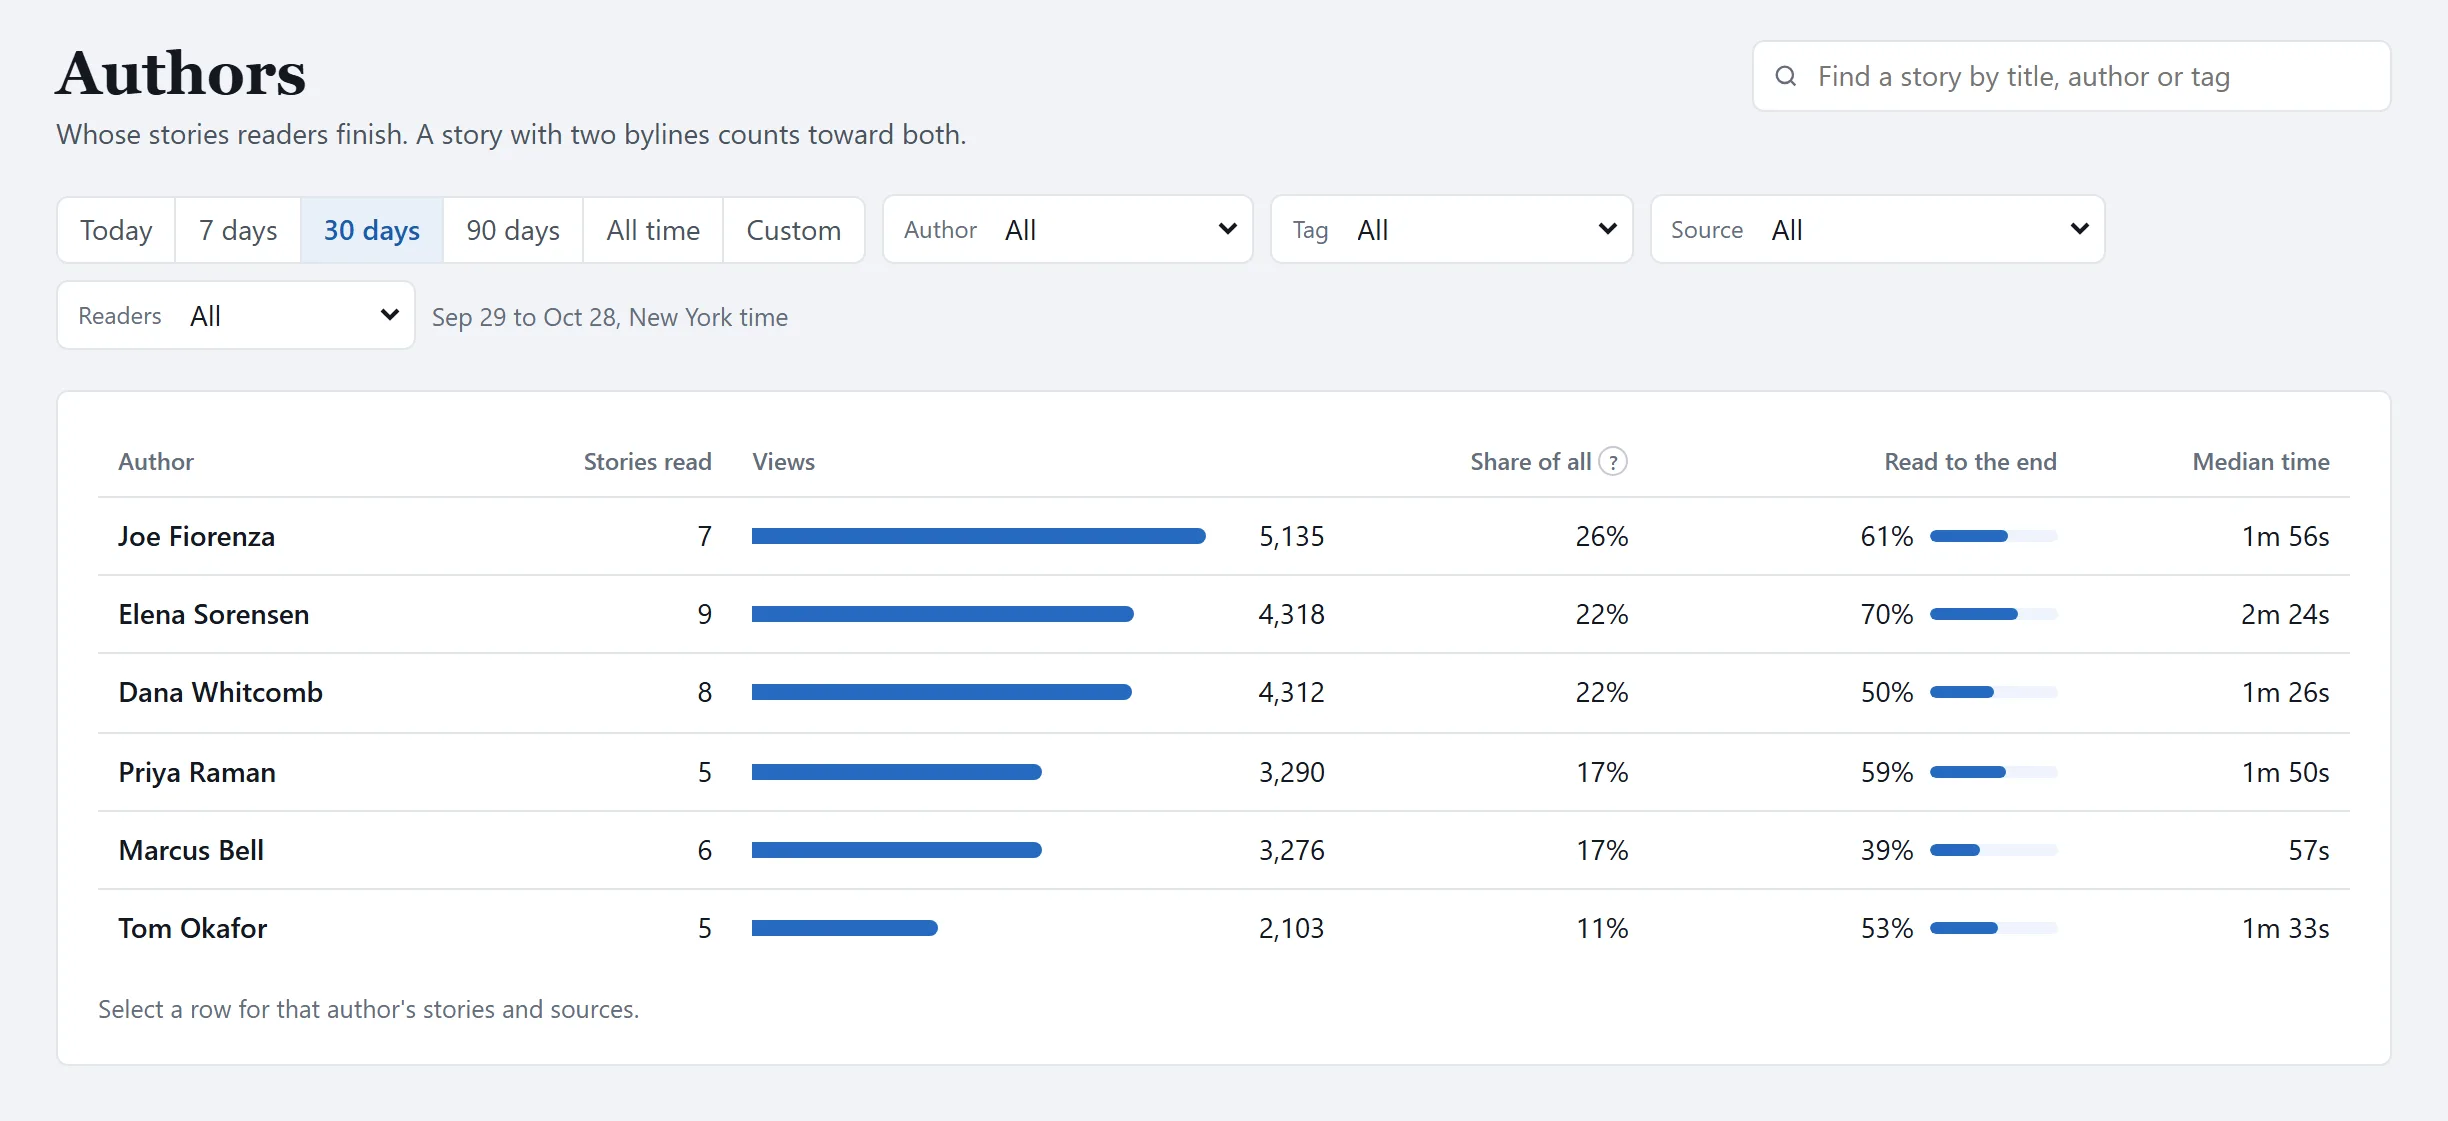The image size is (2448, 1121).
Task: Click the 2m 24s median time
Action: coord(2285,614)
